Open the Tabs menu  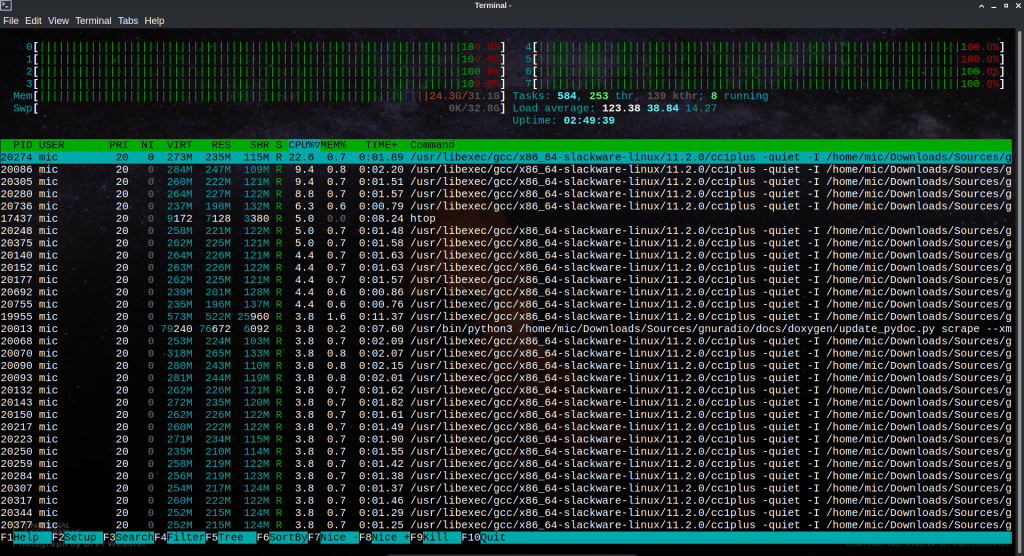click(x=128, y=20)
